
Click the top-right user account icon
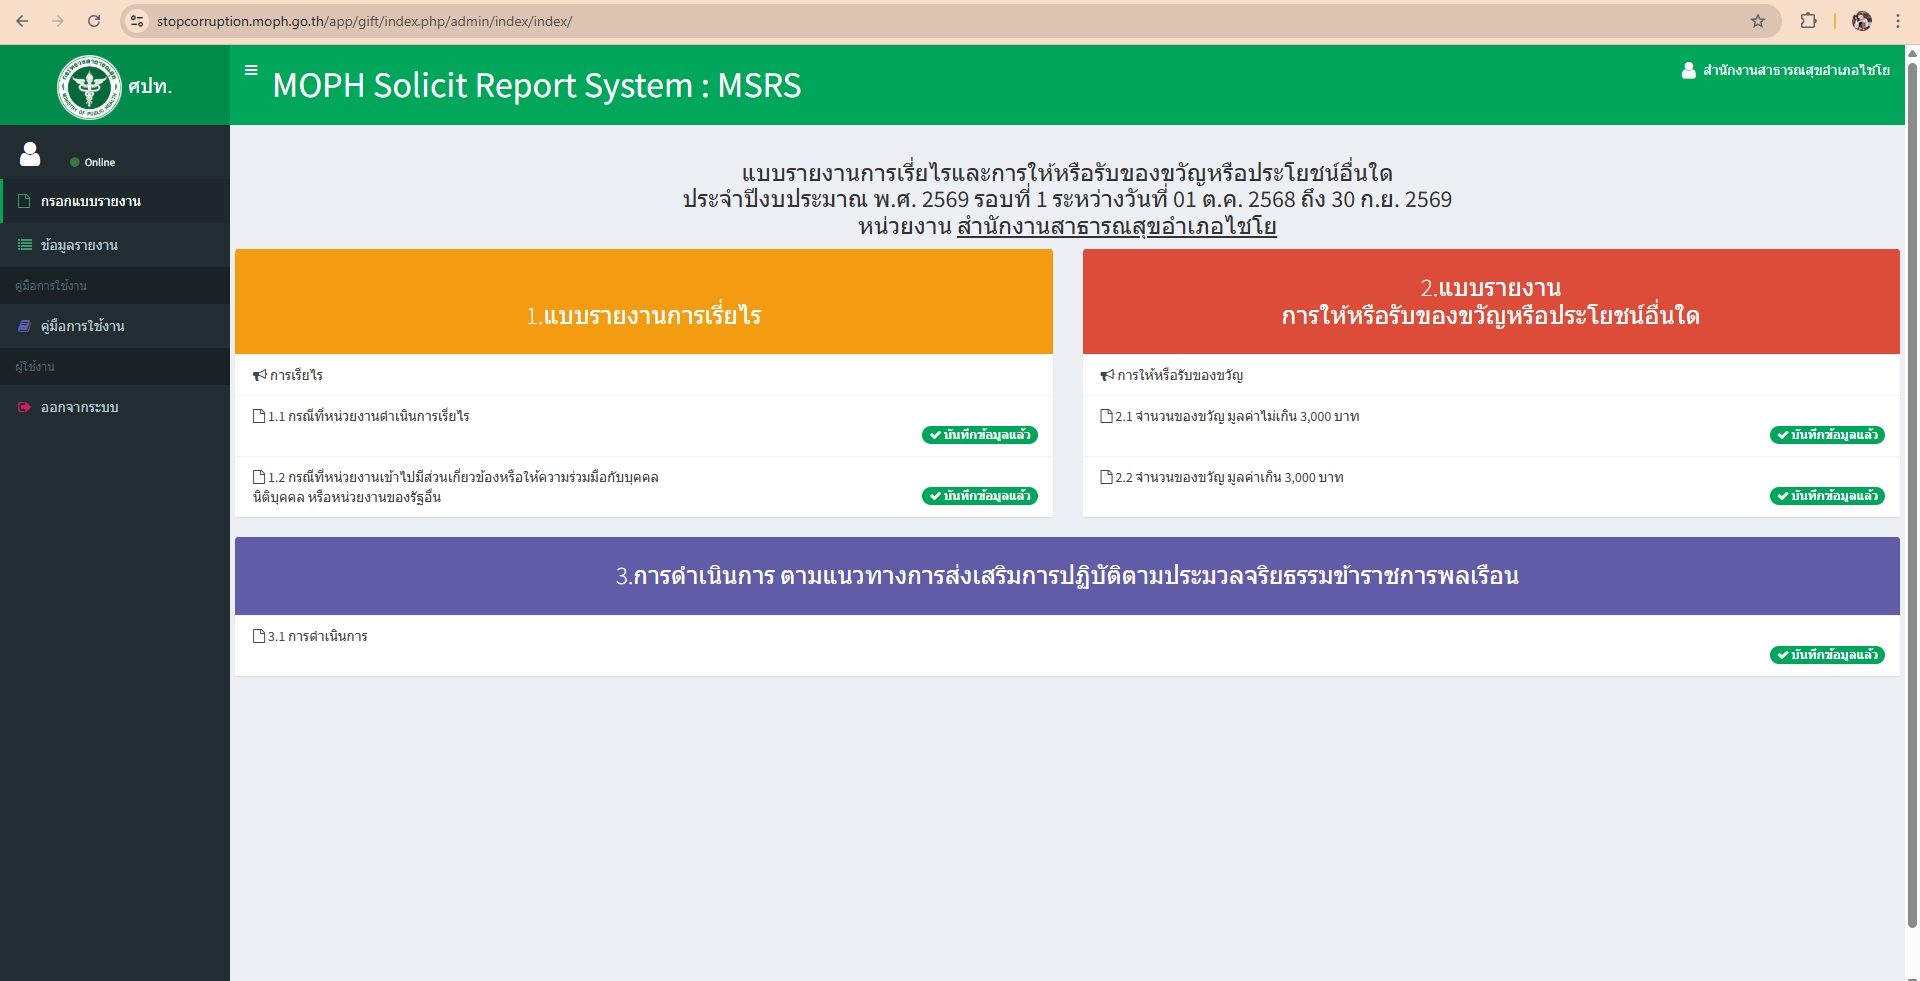point(1689,70)
